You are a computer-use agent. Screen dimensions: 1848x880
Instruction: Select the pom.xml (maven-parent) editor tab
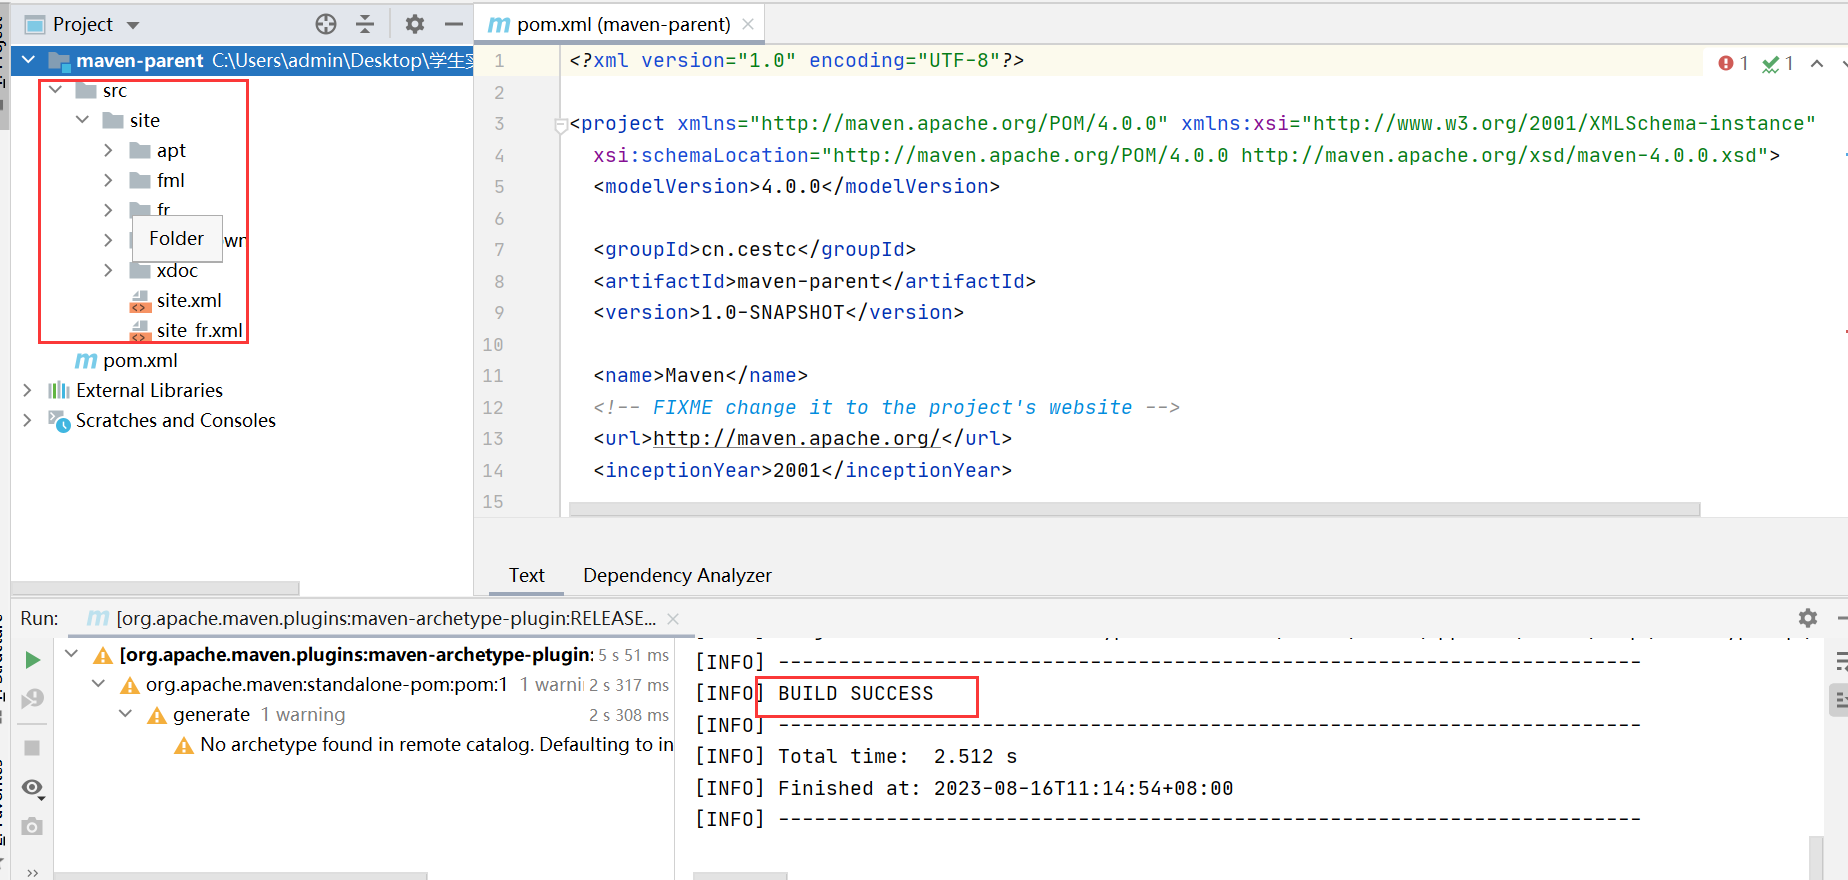(623, 24)
